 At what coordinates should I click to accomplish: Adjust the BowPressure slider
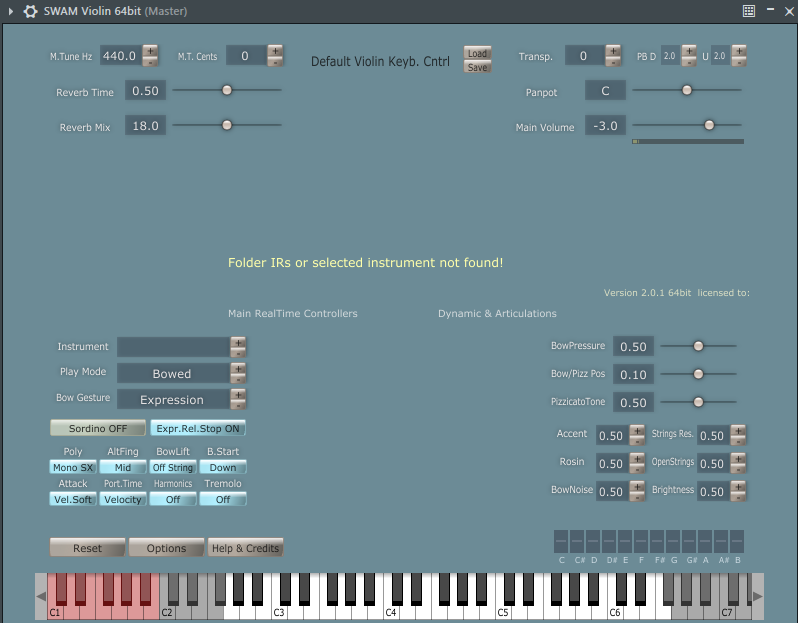point(698,346)
